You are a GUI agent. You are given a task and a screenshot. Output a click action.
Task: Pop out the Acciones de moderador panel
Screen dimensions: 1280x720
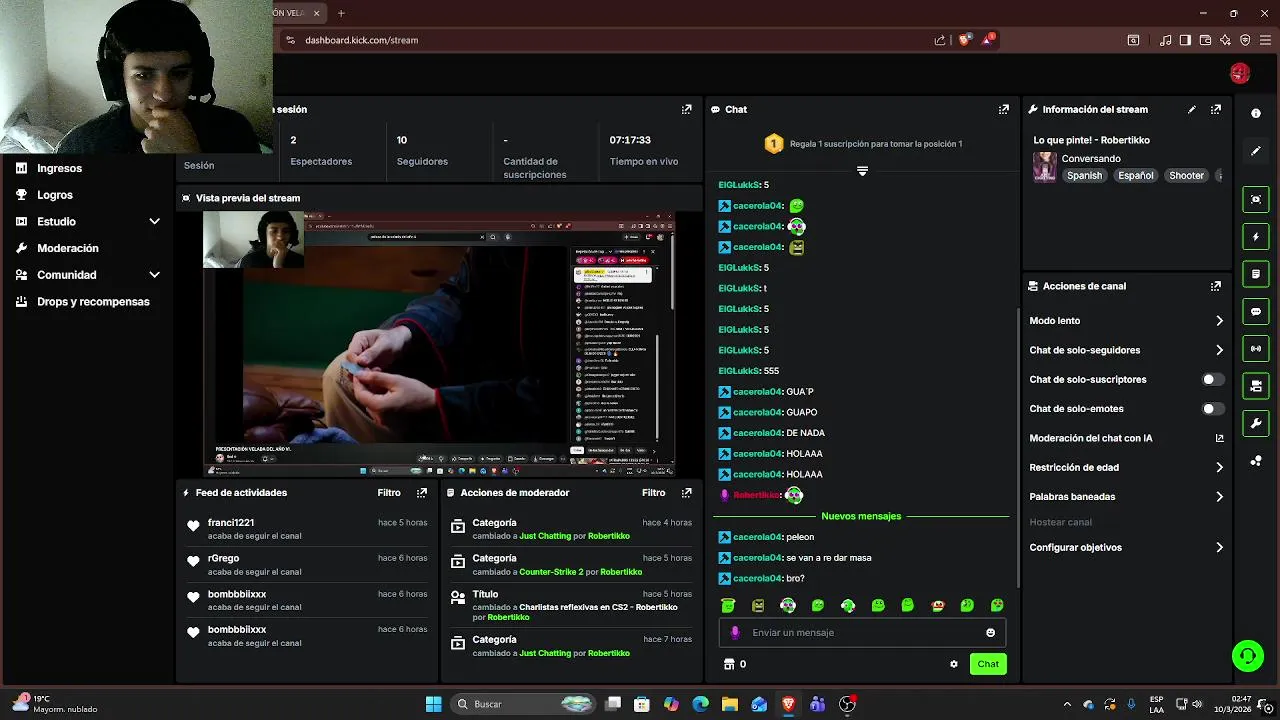[x=687, y=493]
